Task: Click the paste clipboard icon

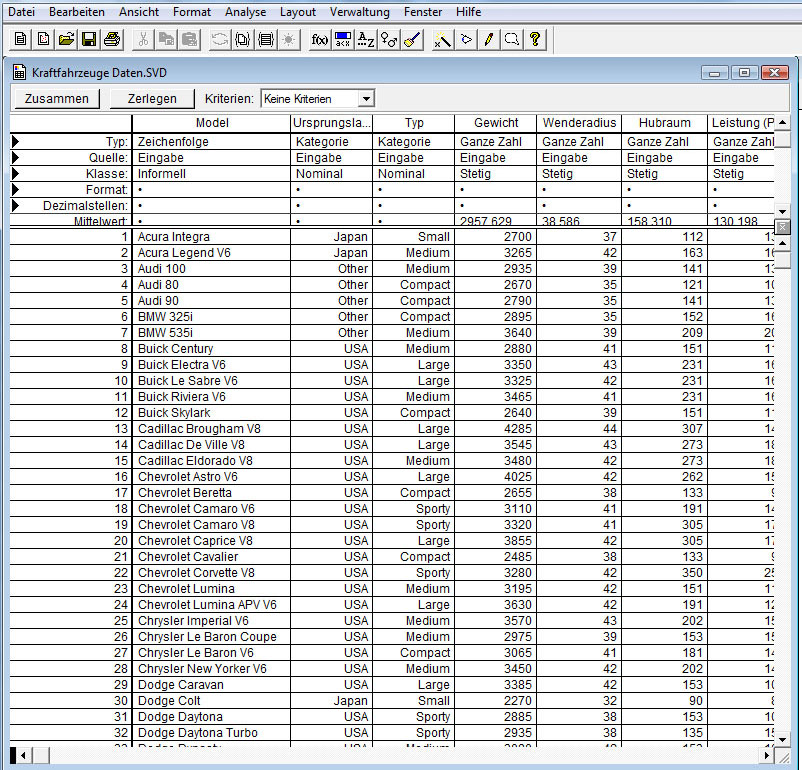Action: (x=189, y=39)
